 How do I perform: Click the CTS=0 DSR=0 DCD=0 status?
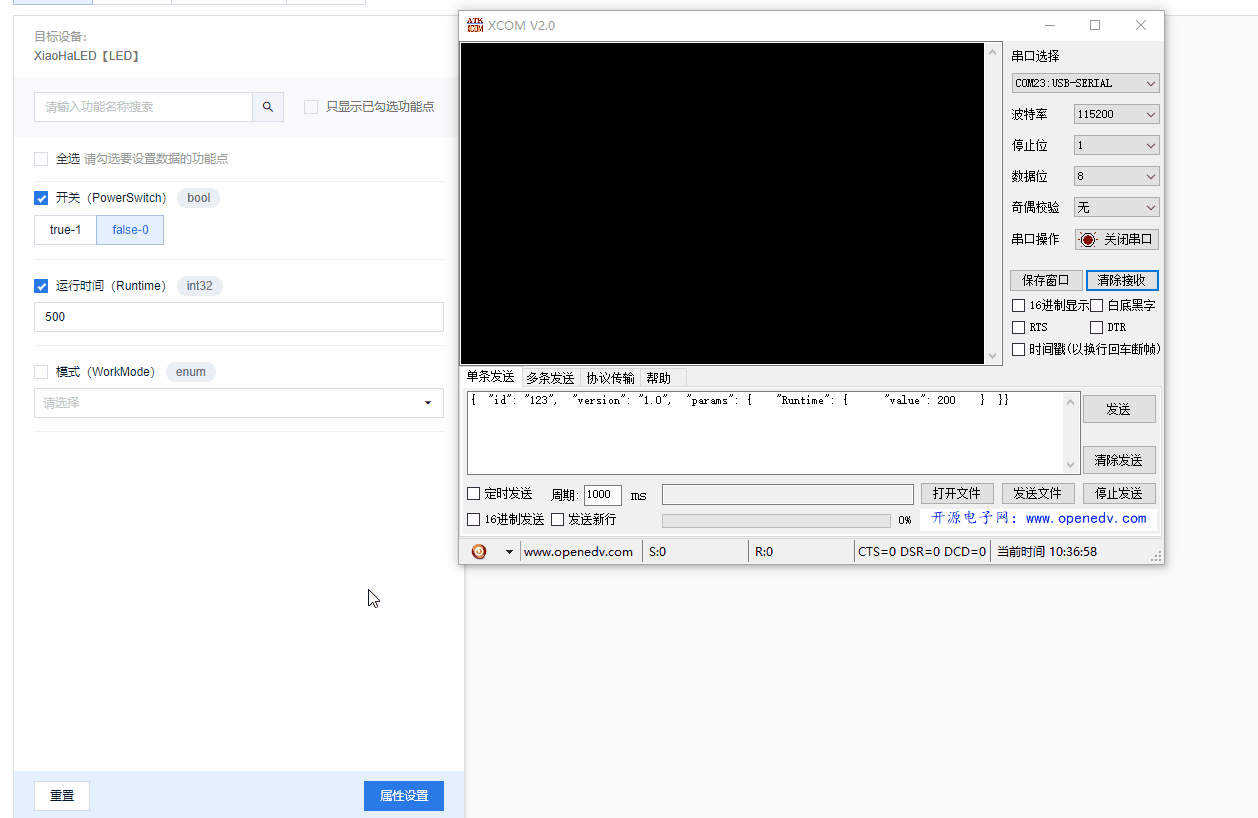922,552
